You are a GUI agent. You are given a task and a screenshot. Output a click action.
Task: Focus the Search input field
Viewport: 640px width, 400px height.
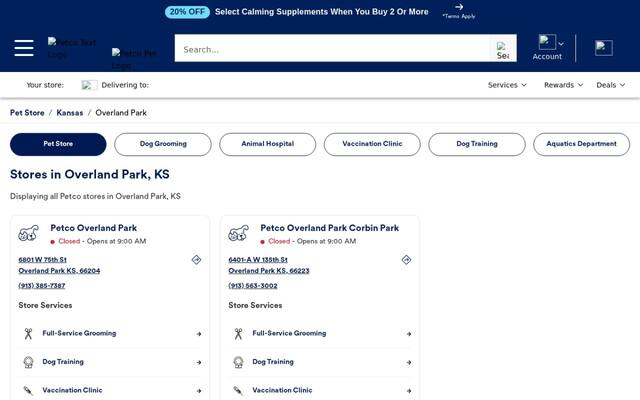pyautogui.click(x=332, y=49)
